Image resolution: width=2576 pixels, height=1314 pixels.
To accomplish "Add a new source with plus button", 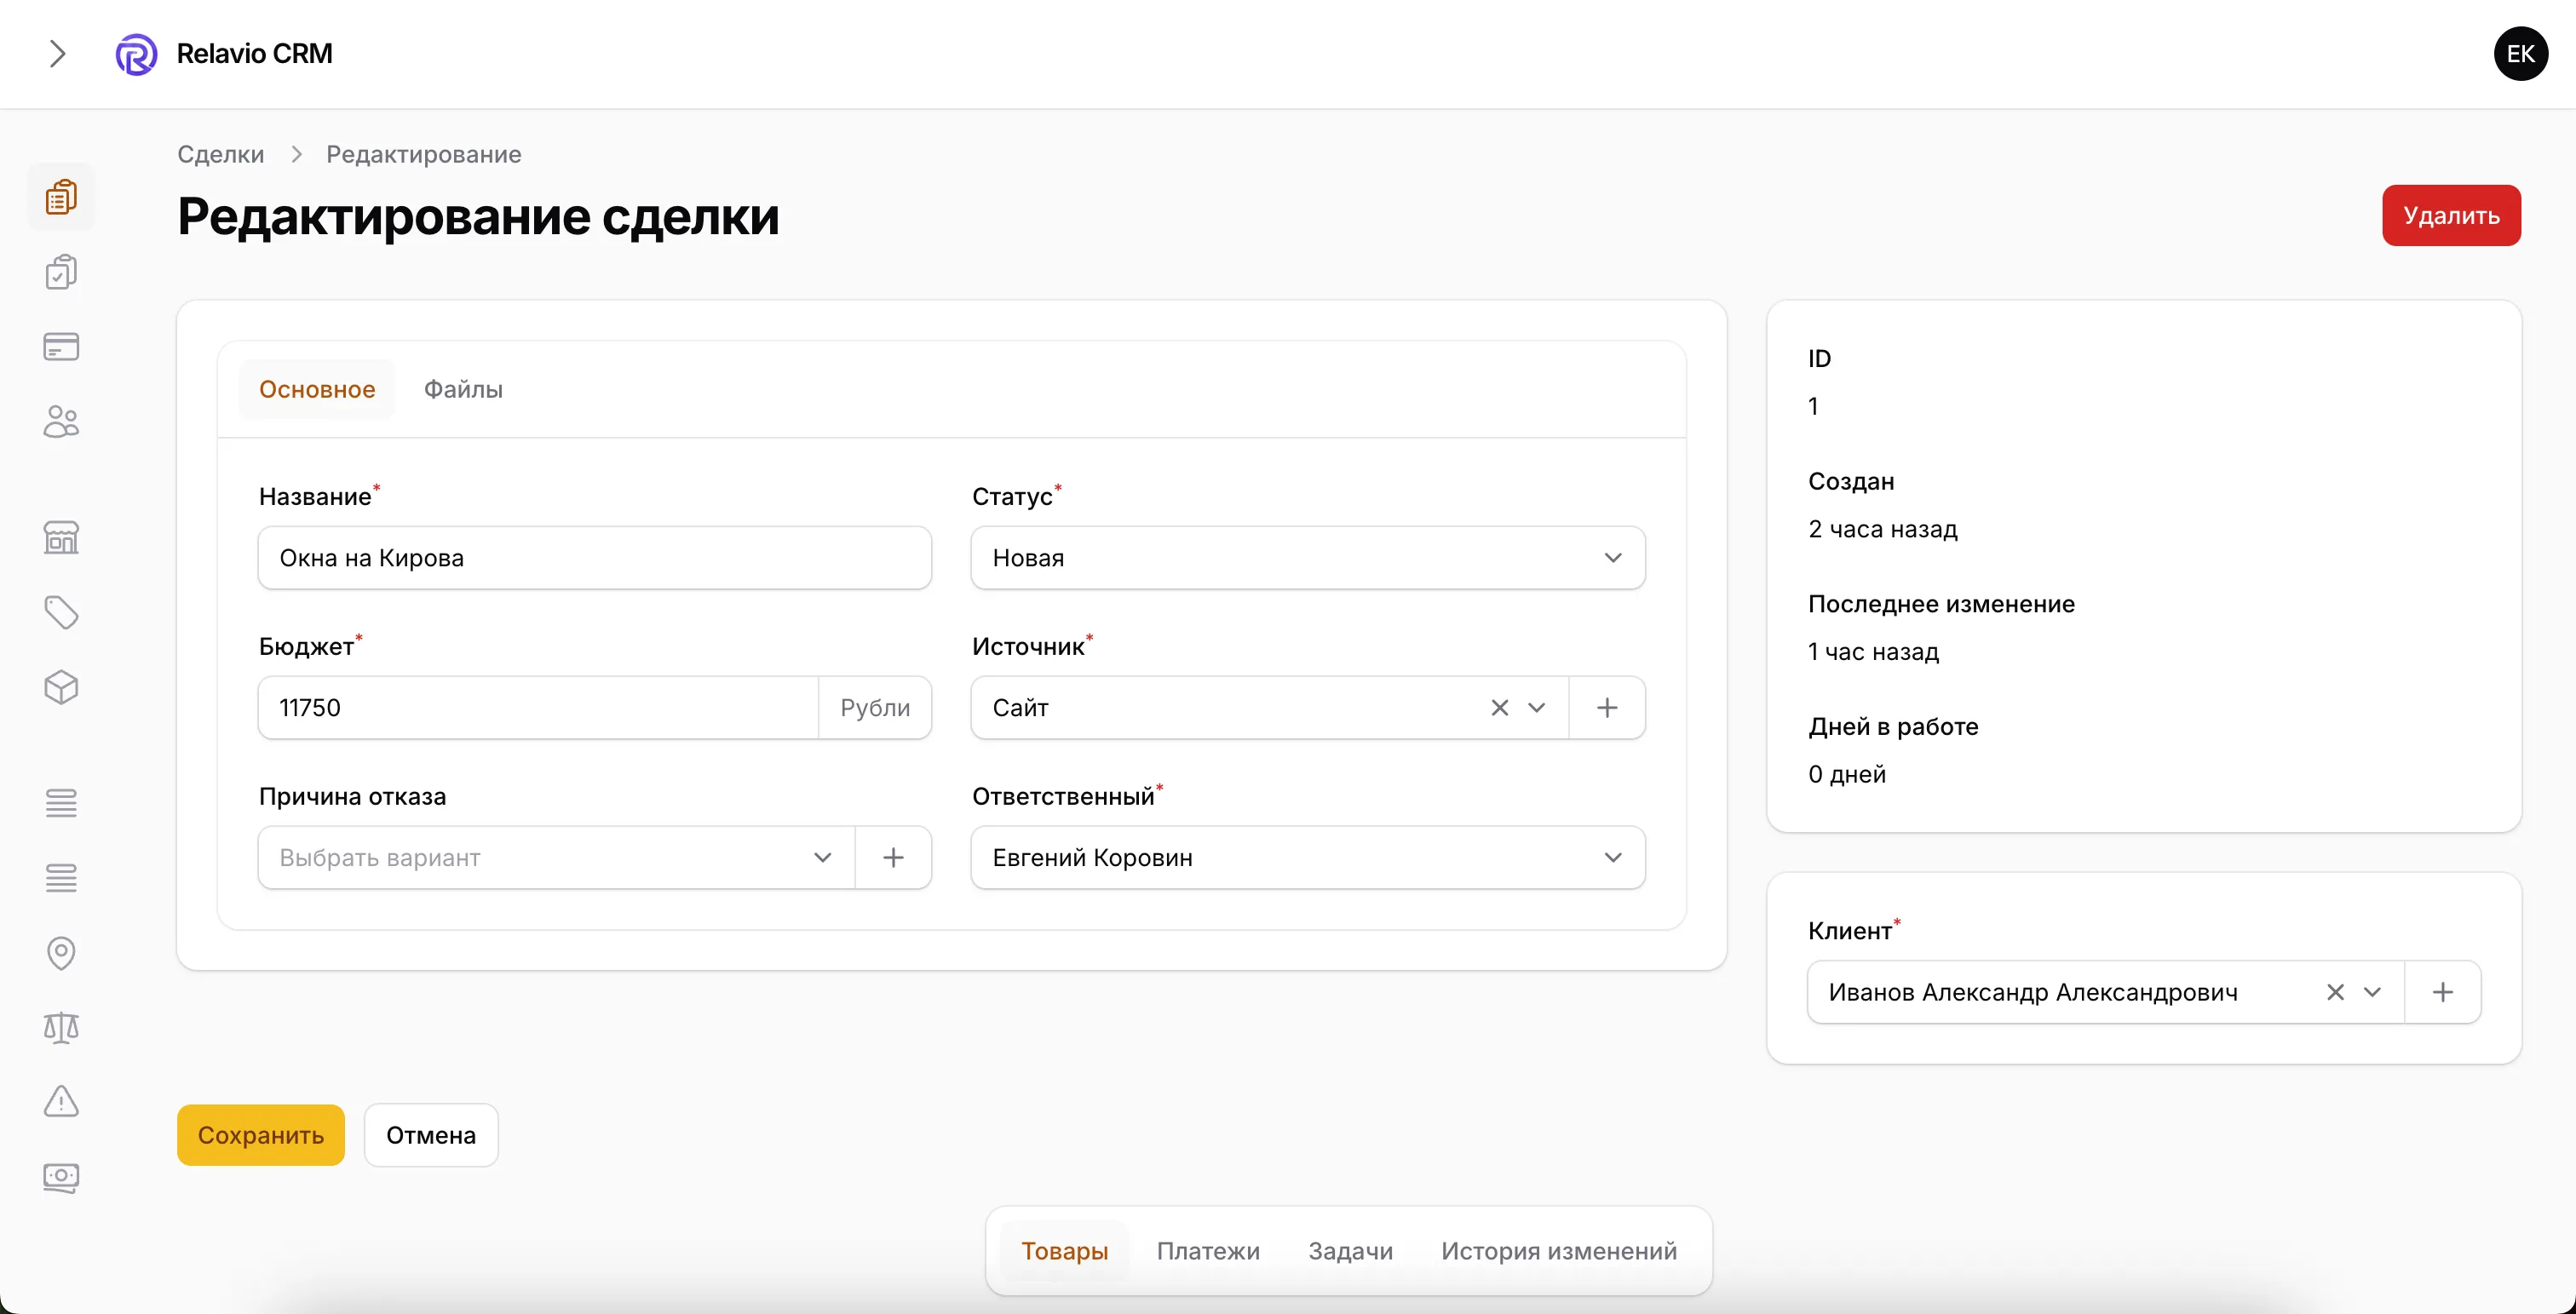I will point(1607,708).
